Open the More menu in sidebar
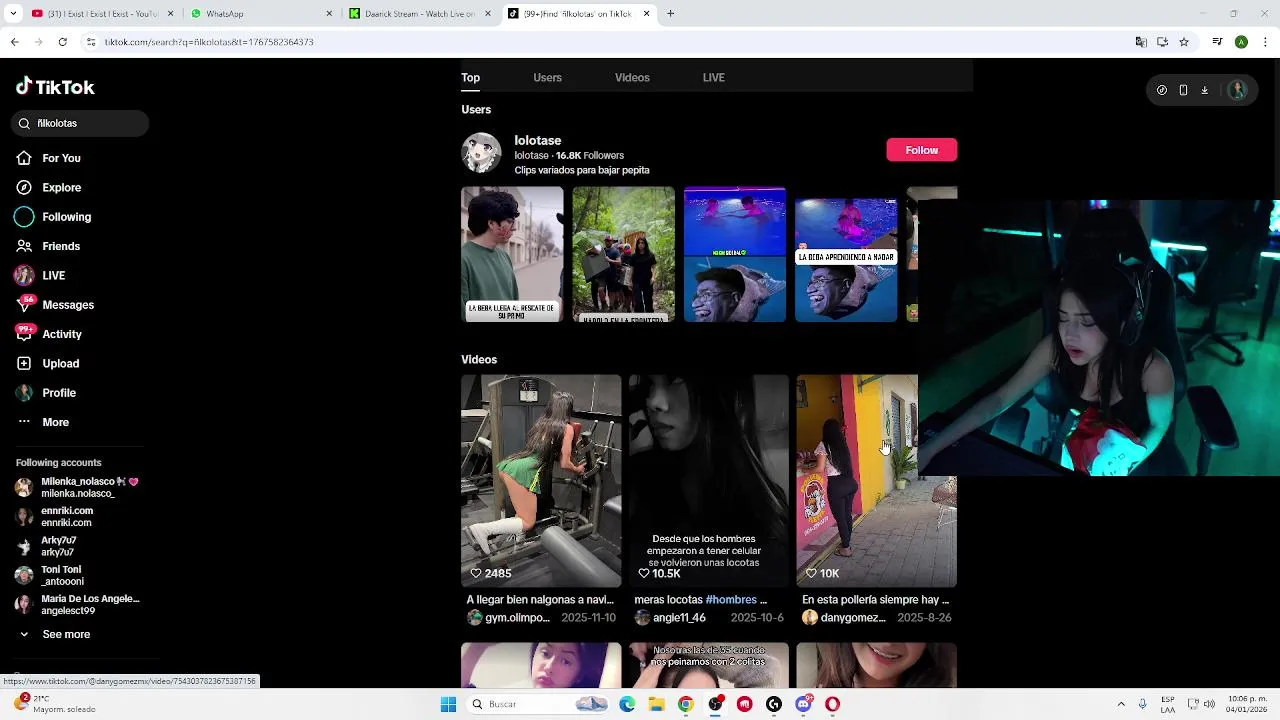The width and height of the screenshot is (1280, 720). pyautogui.click(x=42, y=422)
